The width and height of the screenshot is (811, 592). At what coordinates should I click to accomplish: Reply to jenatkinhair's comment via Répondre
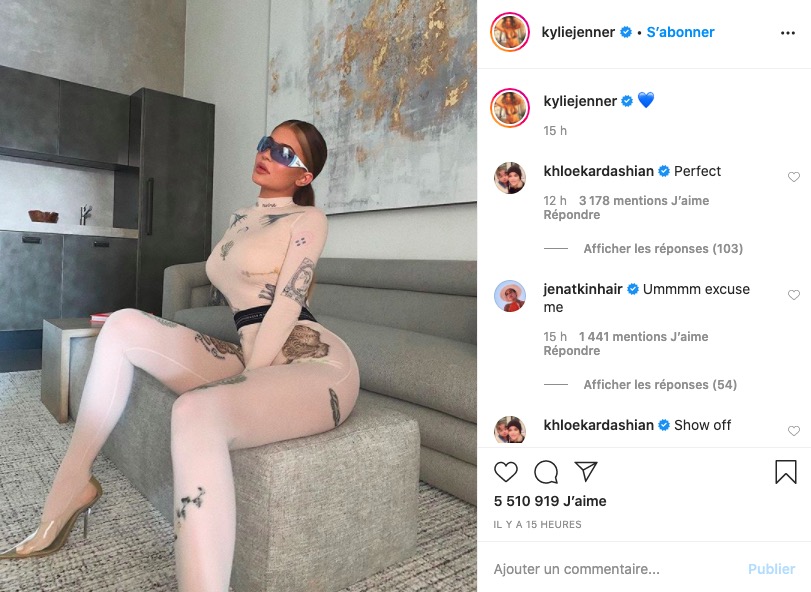pos(572,351)
